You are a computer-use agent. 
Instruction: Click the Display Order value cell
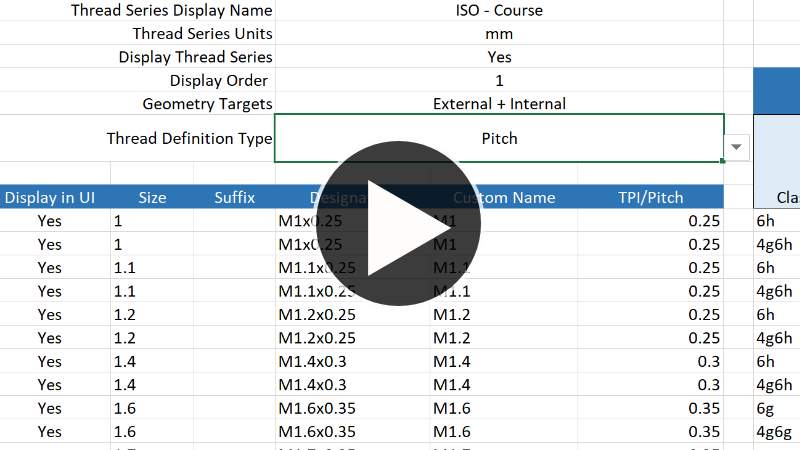[499, 80]
